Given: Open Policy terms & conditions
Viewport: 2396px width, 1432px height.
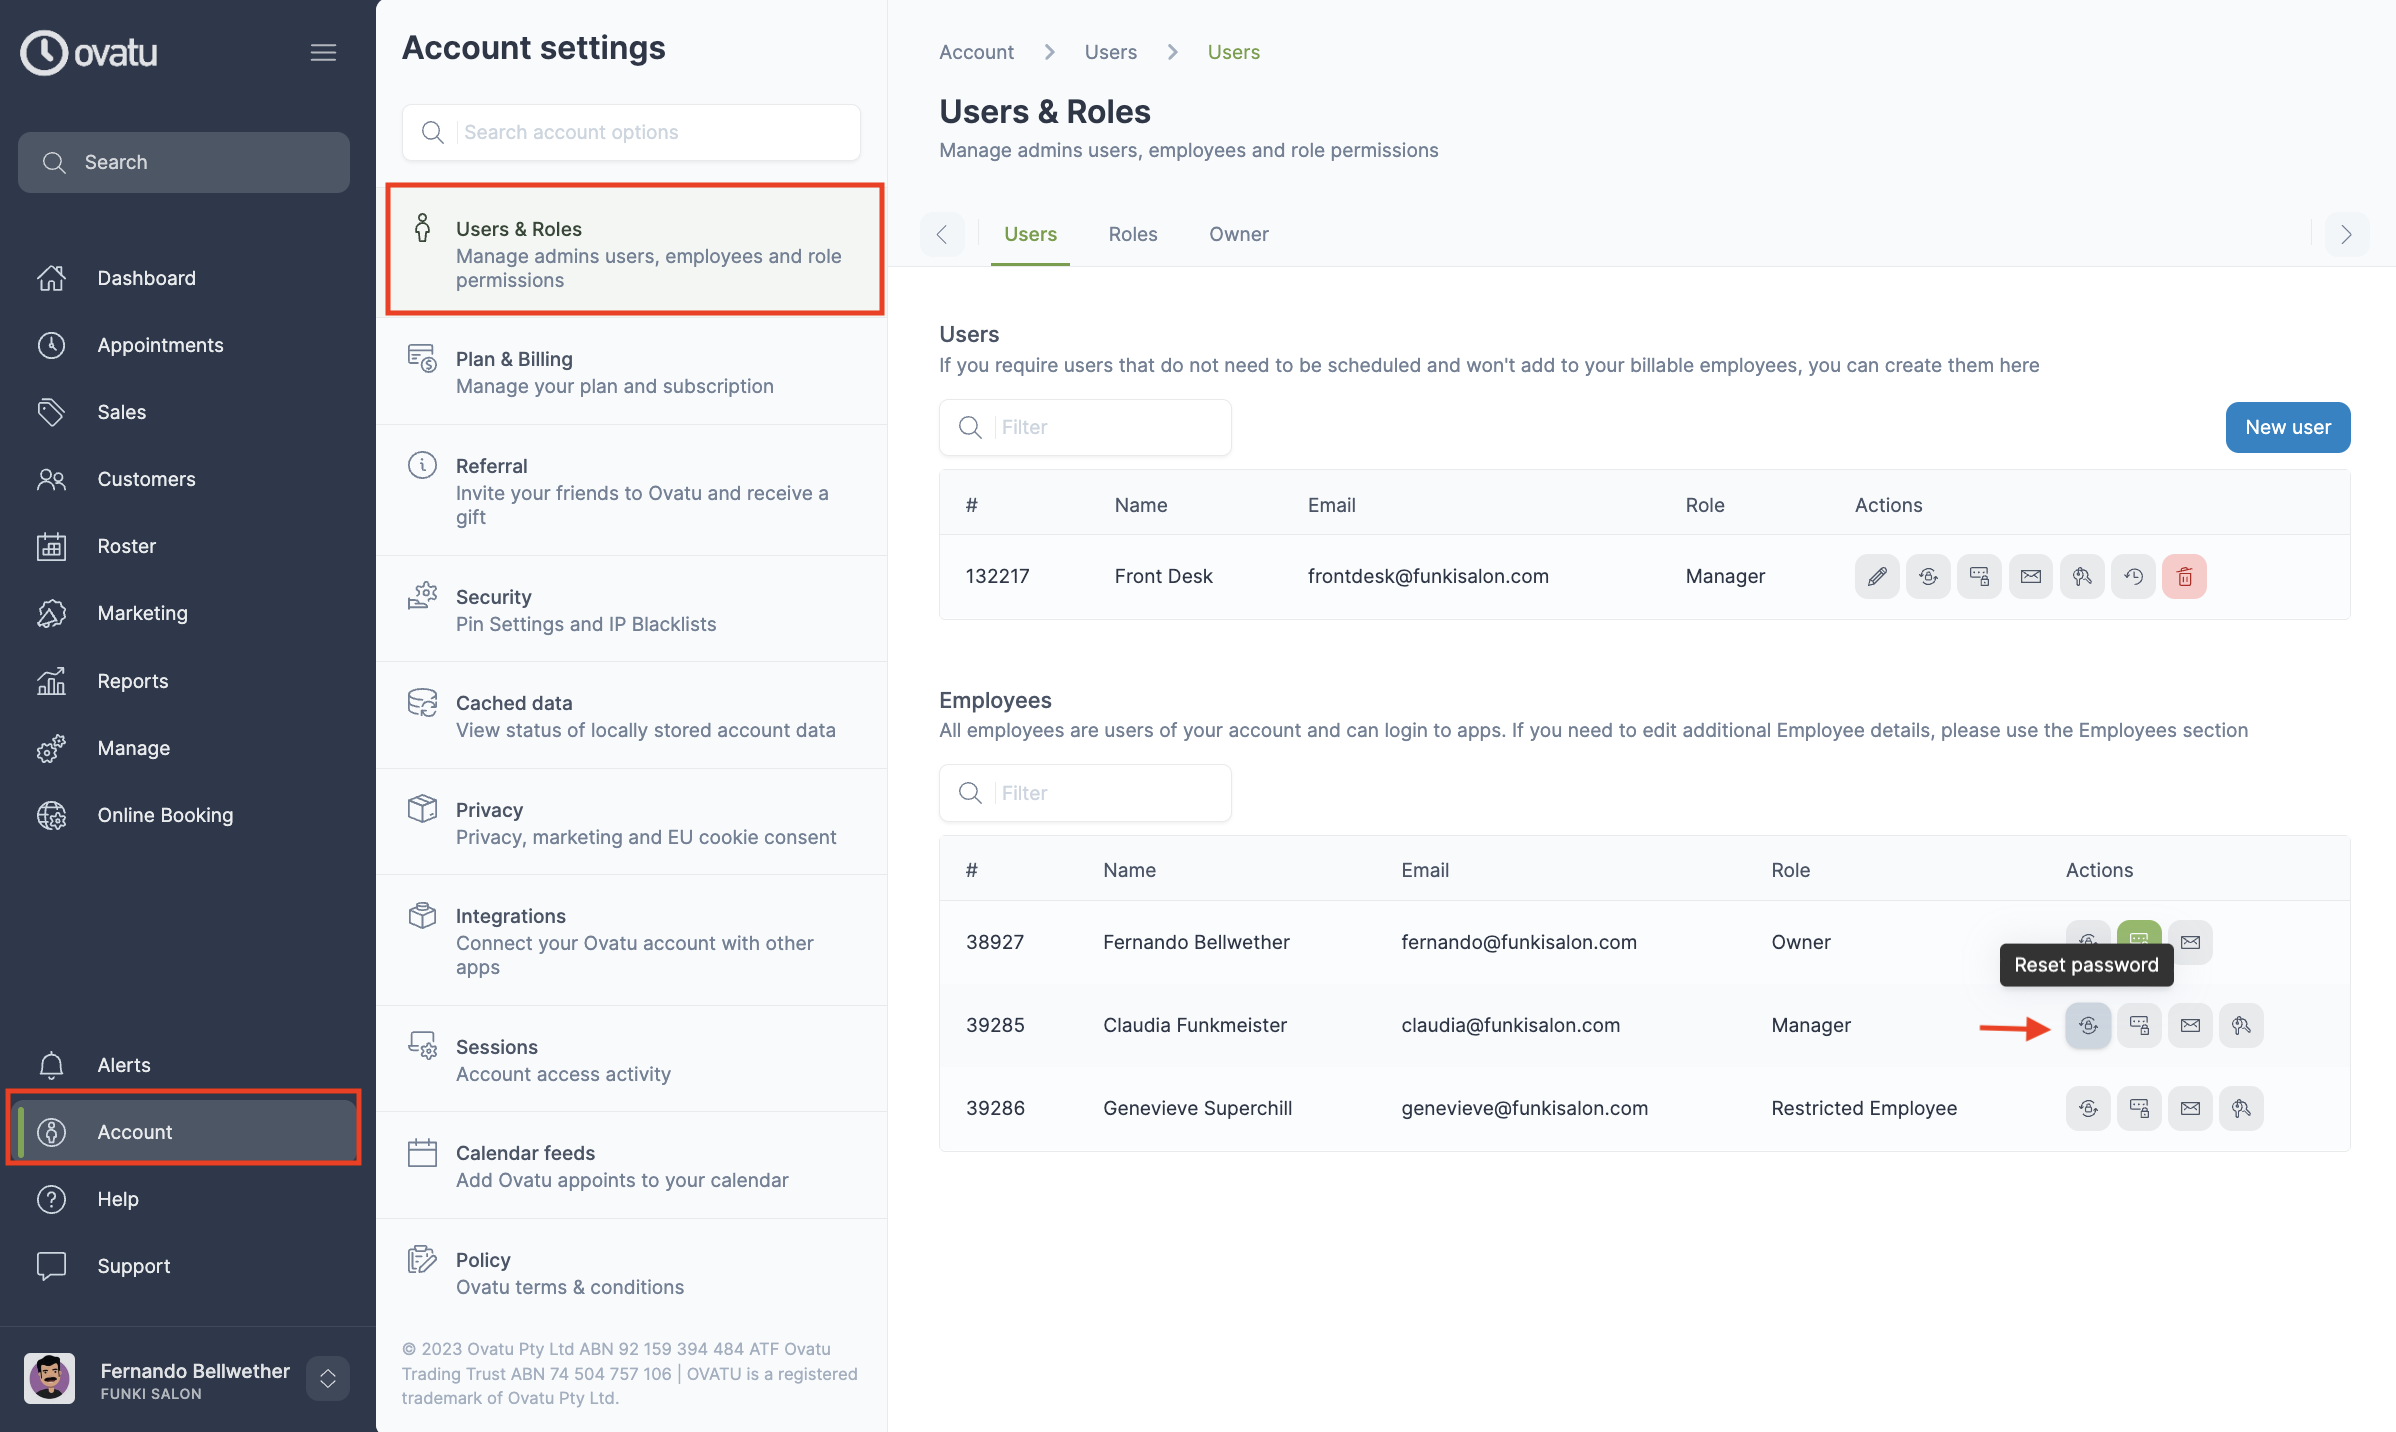Looking at the screenshot, I should pyautogui.click(x=631, y=1272).
